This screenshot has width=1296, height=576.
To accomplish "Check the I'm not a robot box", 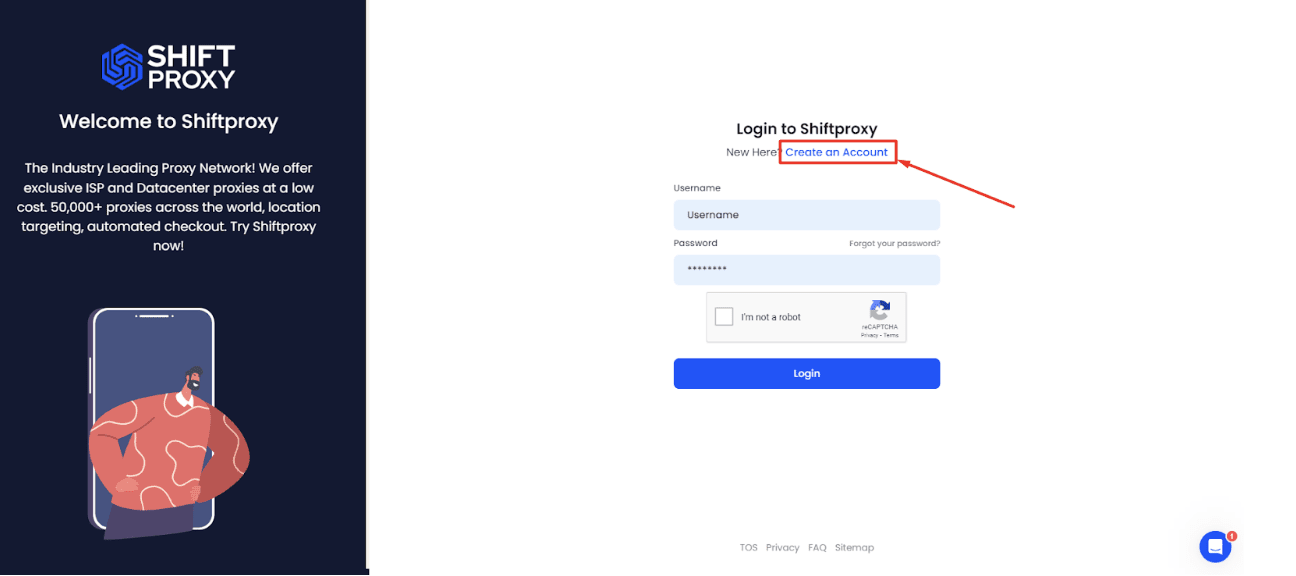I will [x=724, y=317].
